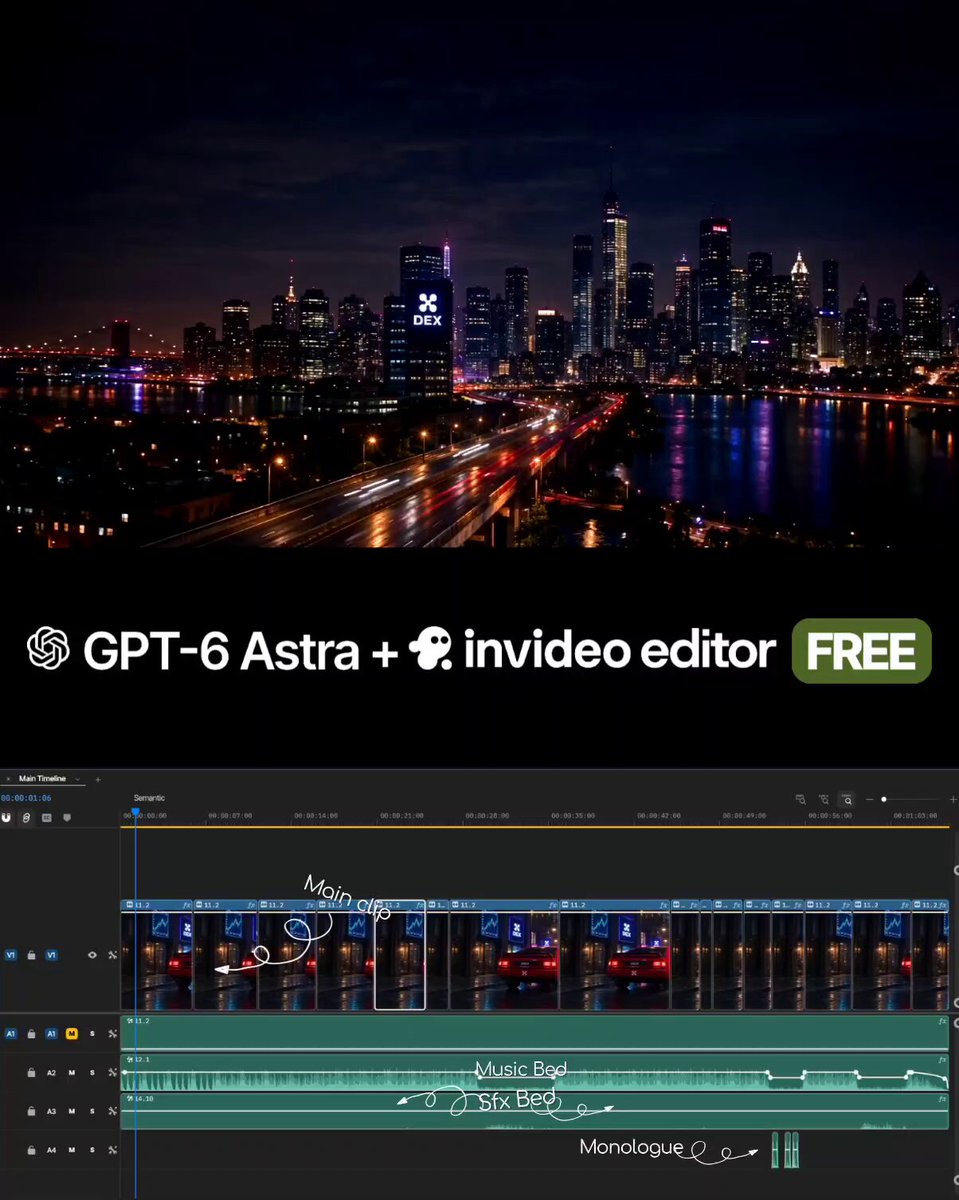This screenshot has height=1200, width=959.
Task: Add a new timeline tab with plus
Action: pyautogui.click(x=98, y=779)
